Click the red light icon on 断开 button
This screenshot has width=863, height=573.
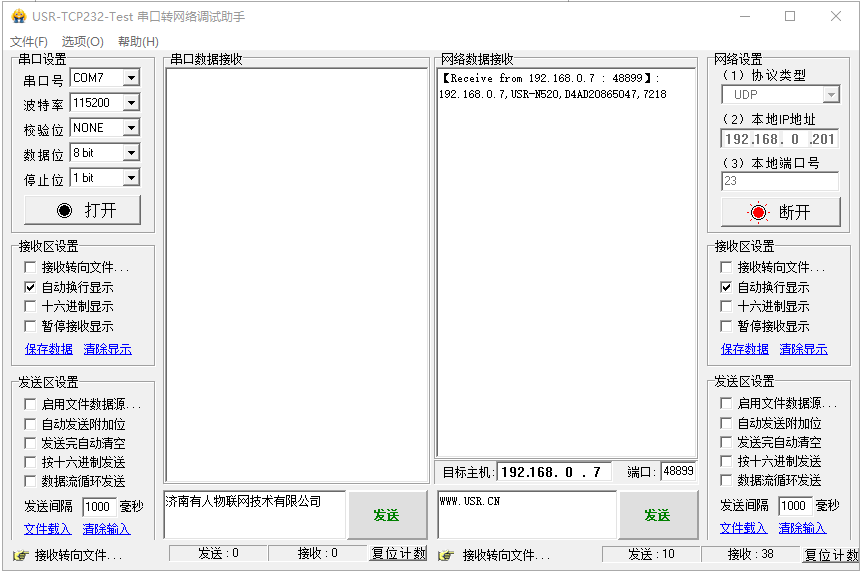(758, 212)
